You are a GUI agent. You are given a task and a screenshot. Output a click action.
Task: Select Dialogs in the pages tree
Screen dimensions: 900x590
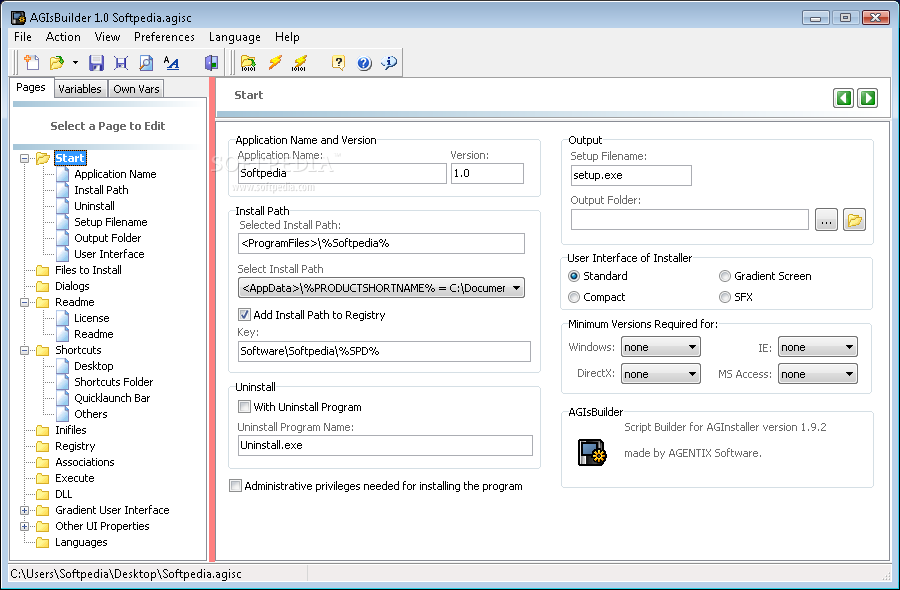pos(72,286)
